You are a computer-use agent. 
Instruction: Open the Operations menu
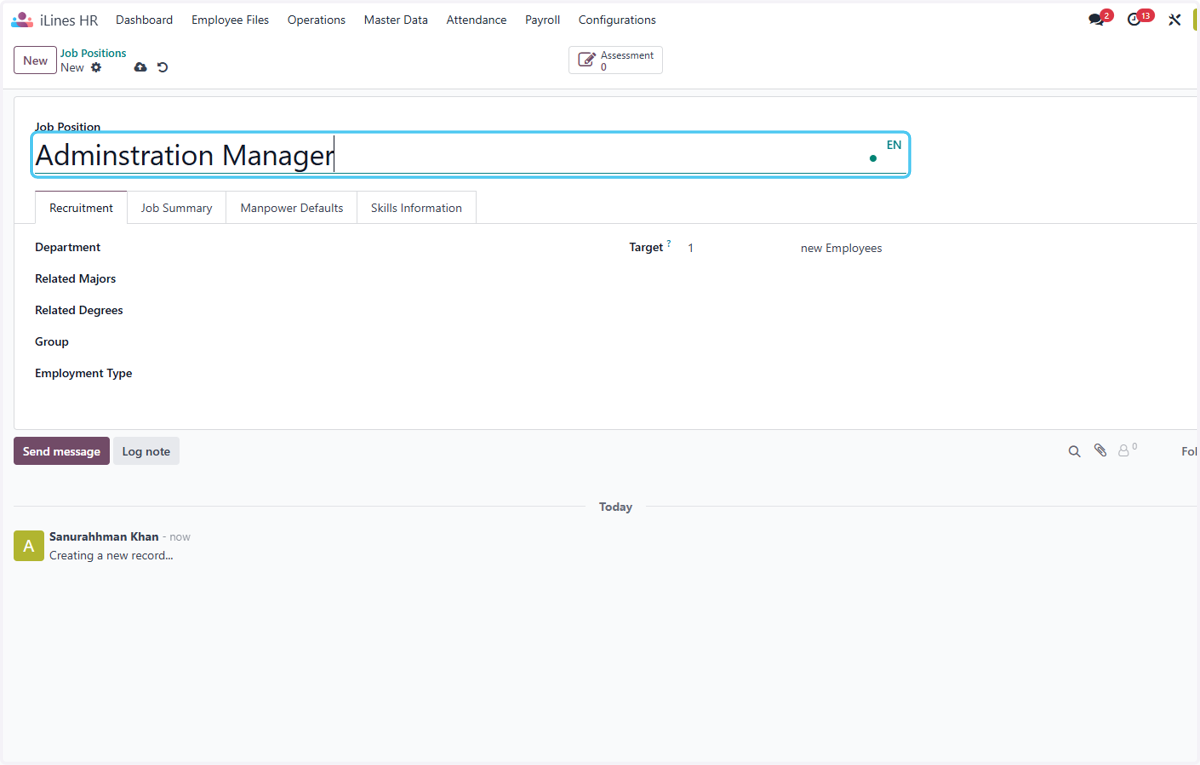point(316,20)
